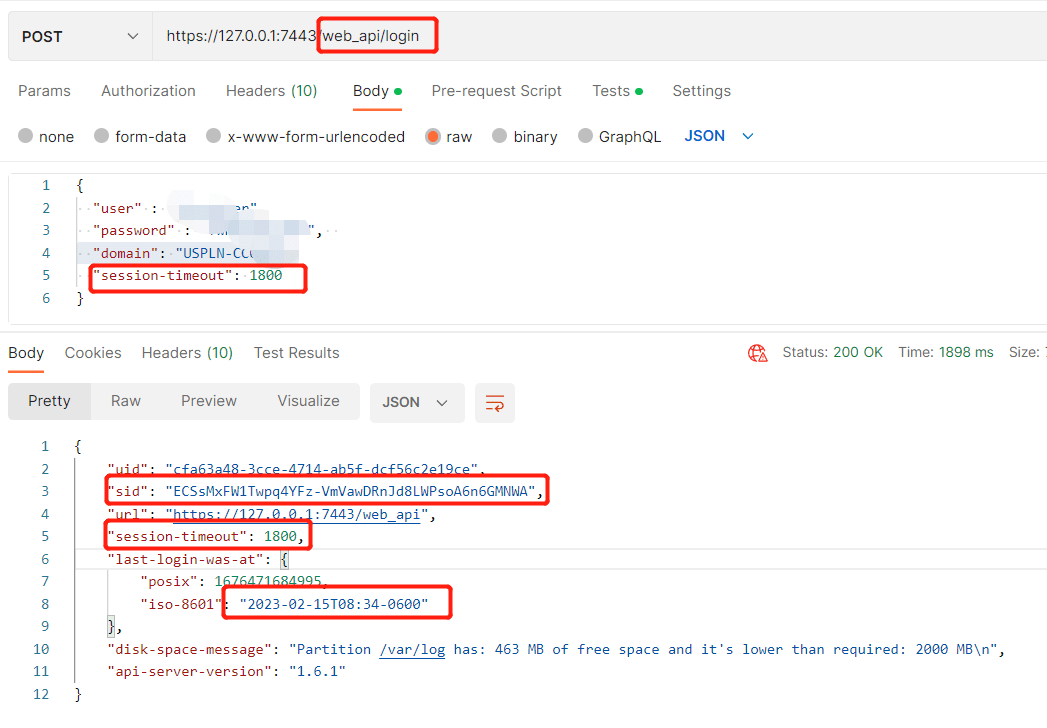Viewport: 1047px width, 728px height.
Task: Click the /var/log link in disk-space-message
Action: [412, 649]
